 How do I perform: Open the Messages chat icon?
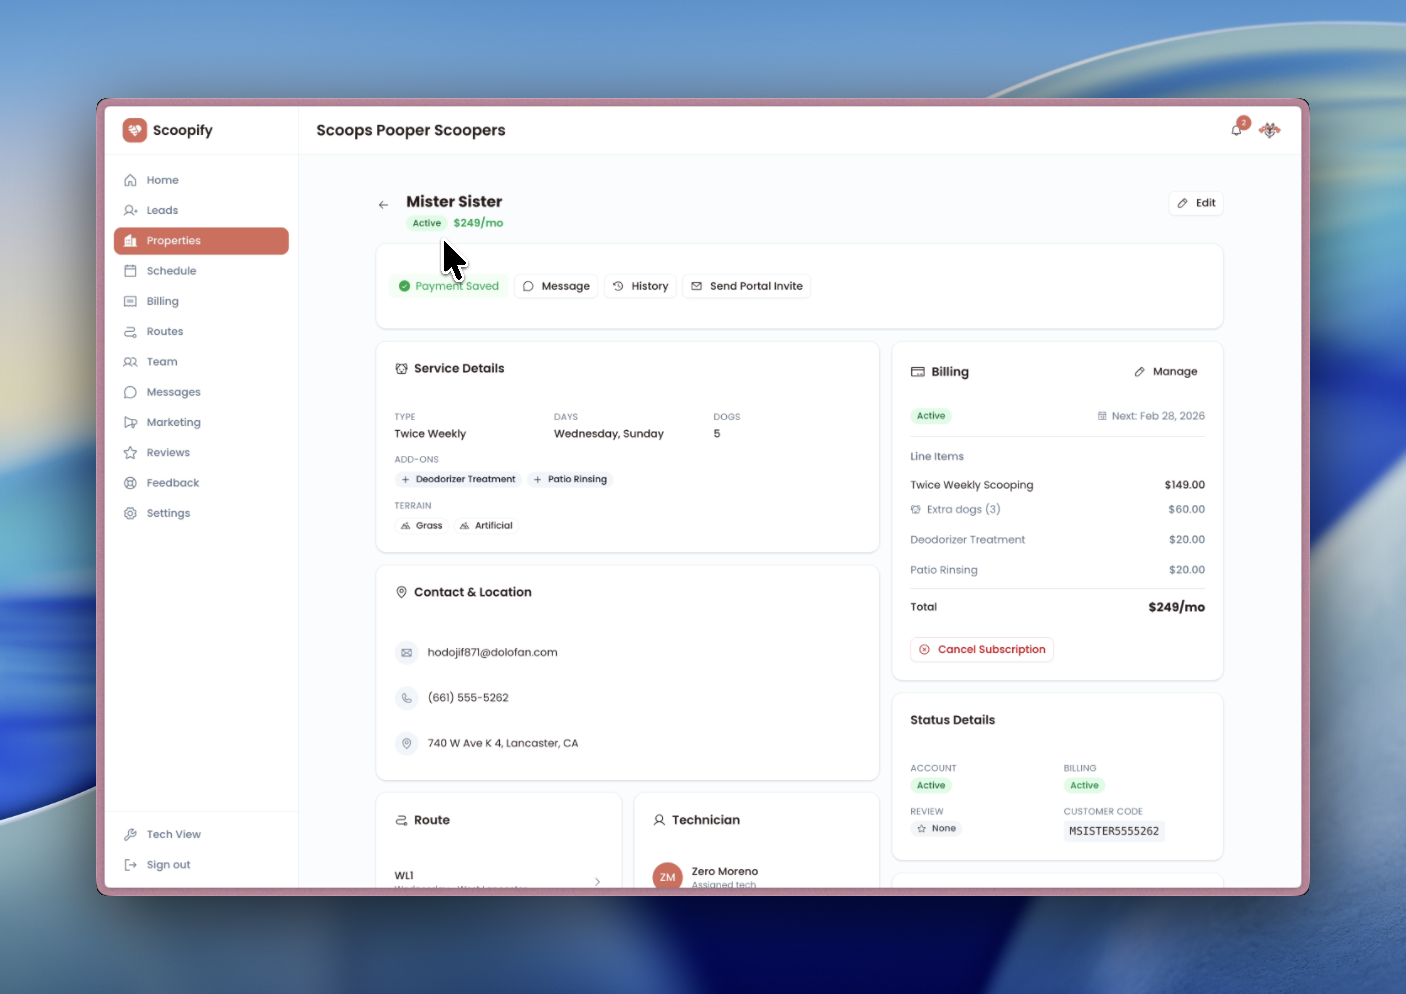point(130,391)
